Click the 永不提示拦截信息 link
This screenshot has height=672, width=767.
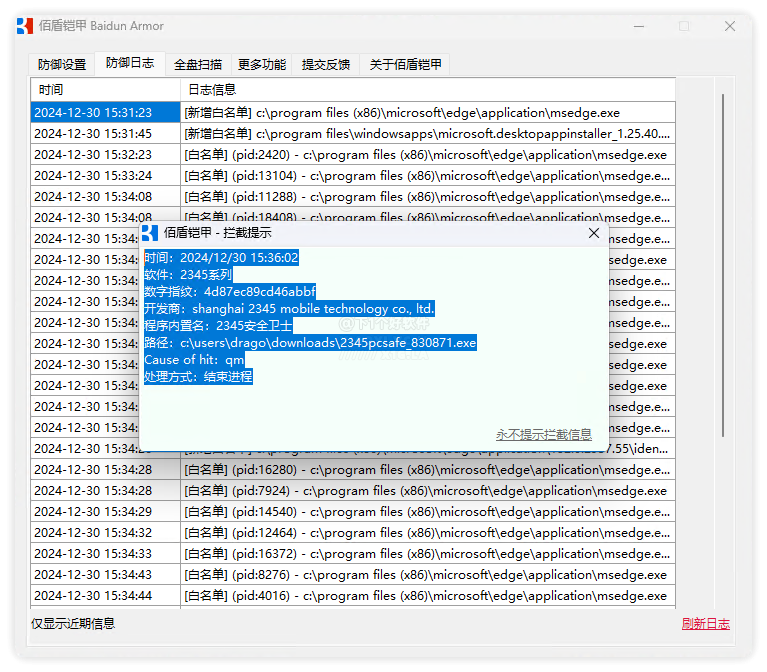tap(543, 434)
